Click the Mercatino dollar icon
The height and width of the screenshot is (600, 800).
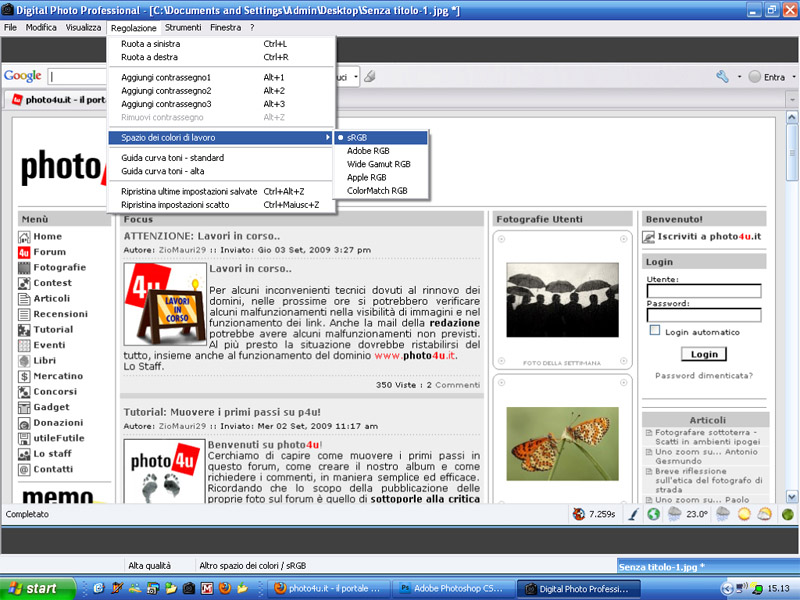click(x=24, y=377)
